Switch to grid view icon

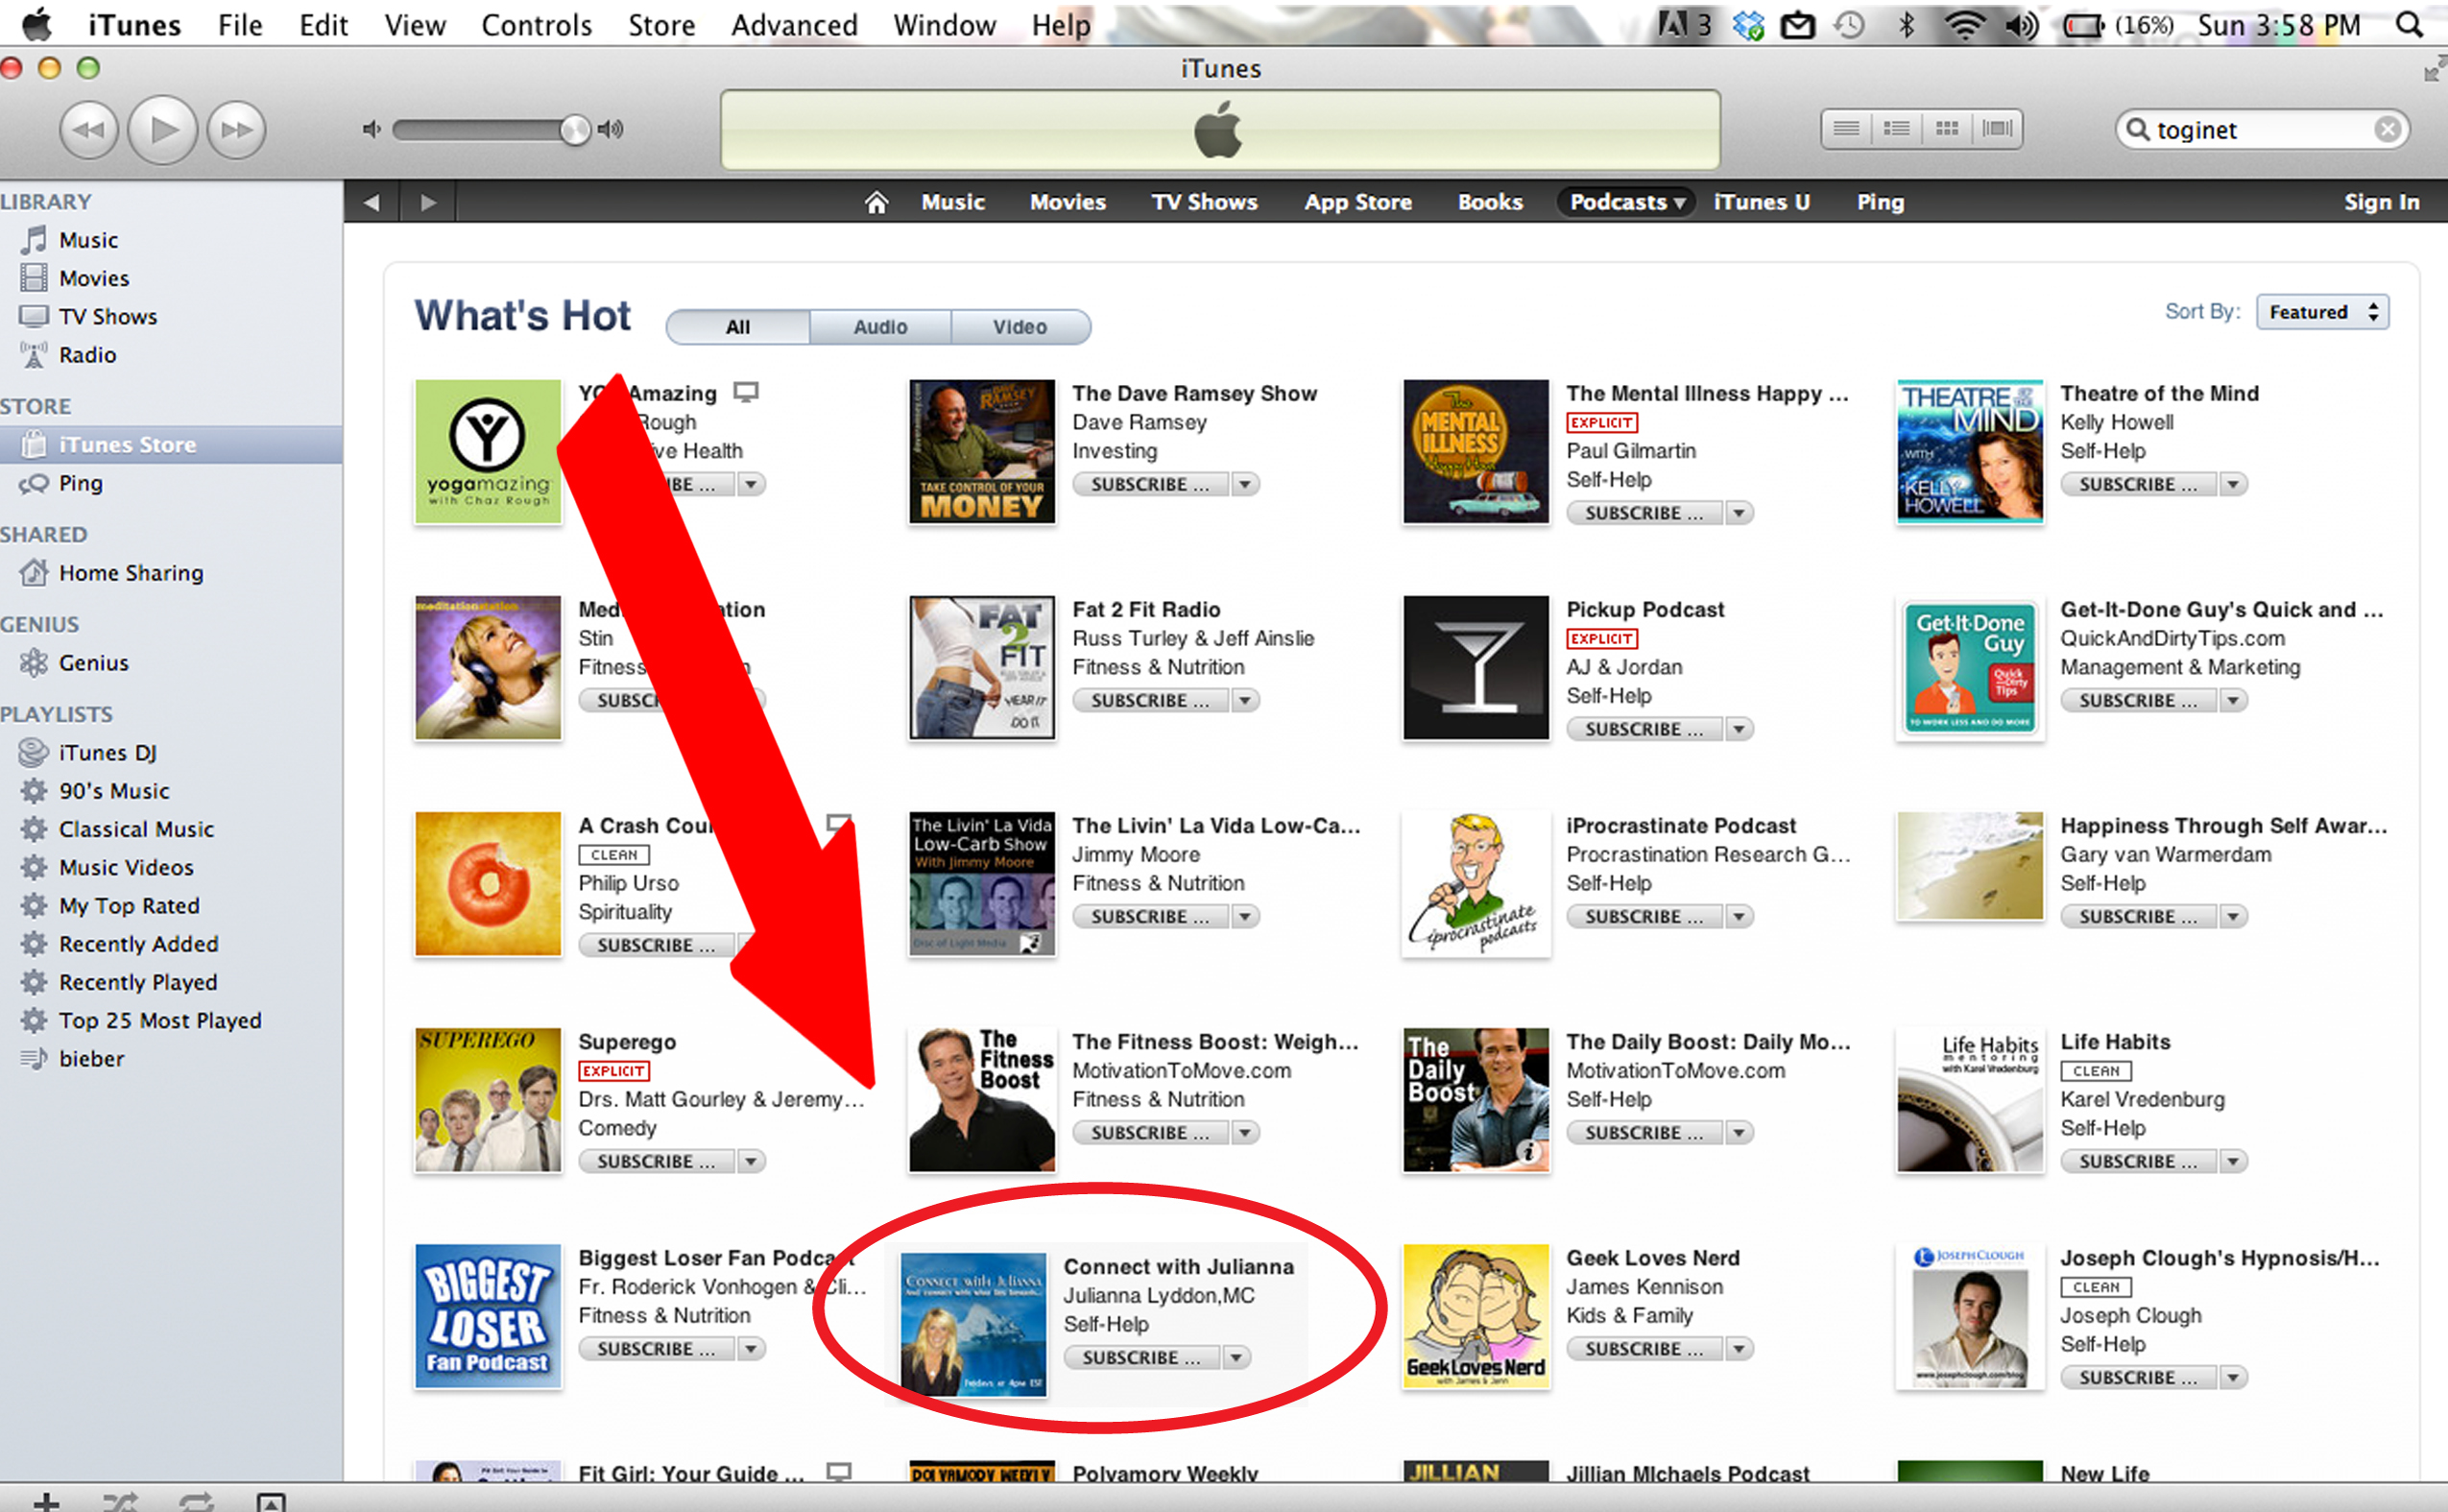click(1946, 129)
